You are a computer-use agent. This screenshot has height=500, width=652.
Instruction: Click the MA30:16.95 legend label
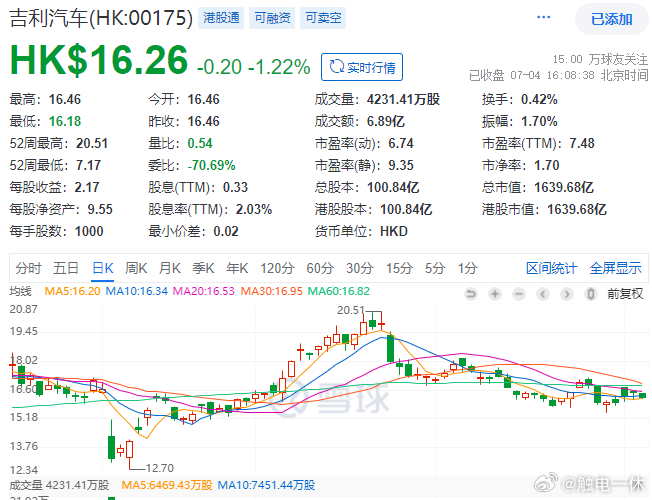pos(272,291)
